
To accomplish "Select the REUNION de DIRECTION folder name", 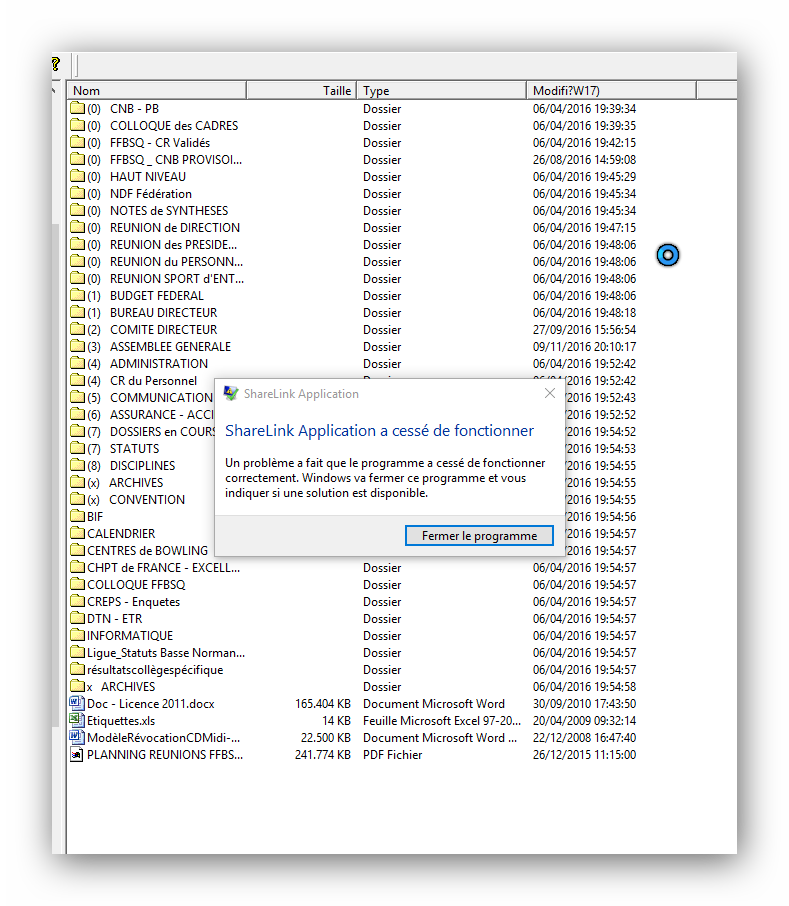I will pyautogui.click(x=175, y=228).
